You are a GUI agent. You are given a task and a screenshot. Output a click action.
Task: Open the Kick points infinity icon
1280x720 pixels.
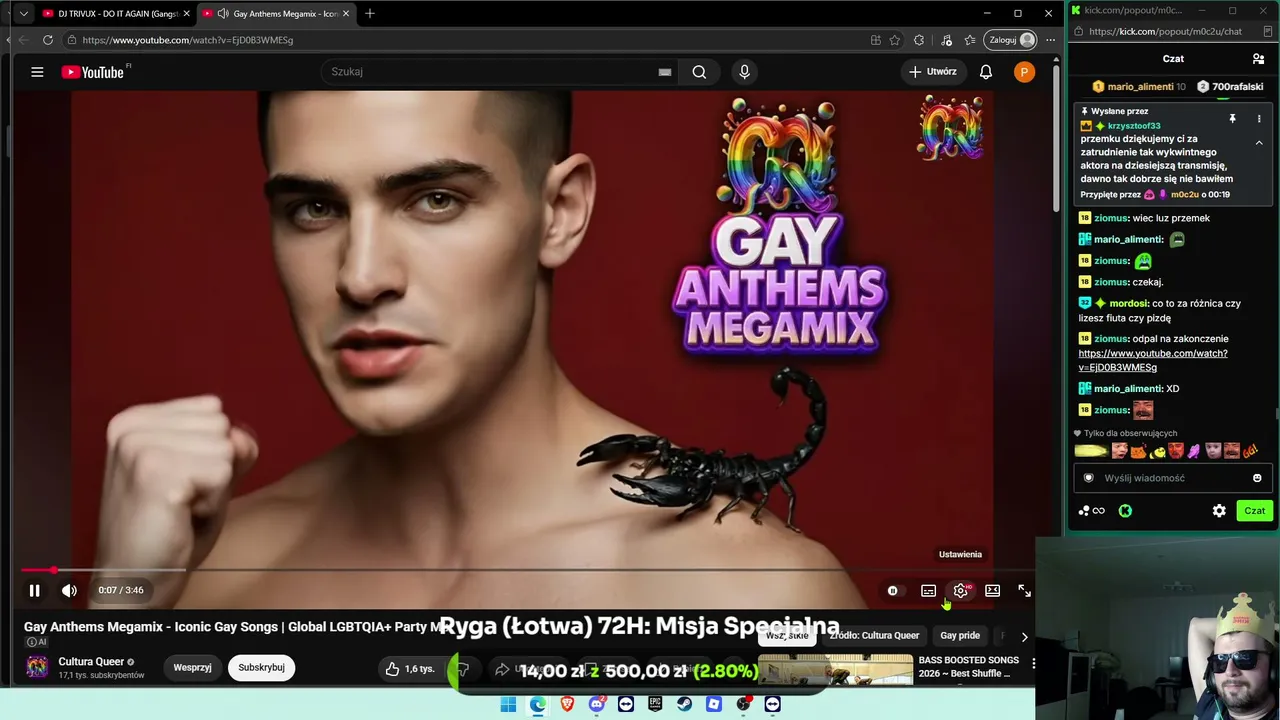1092,511
